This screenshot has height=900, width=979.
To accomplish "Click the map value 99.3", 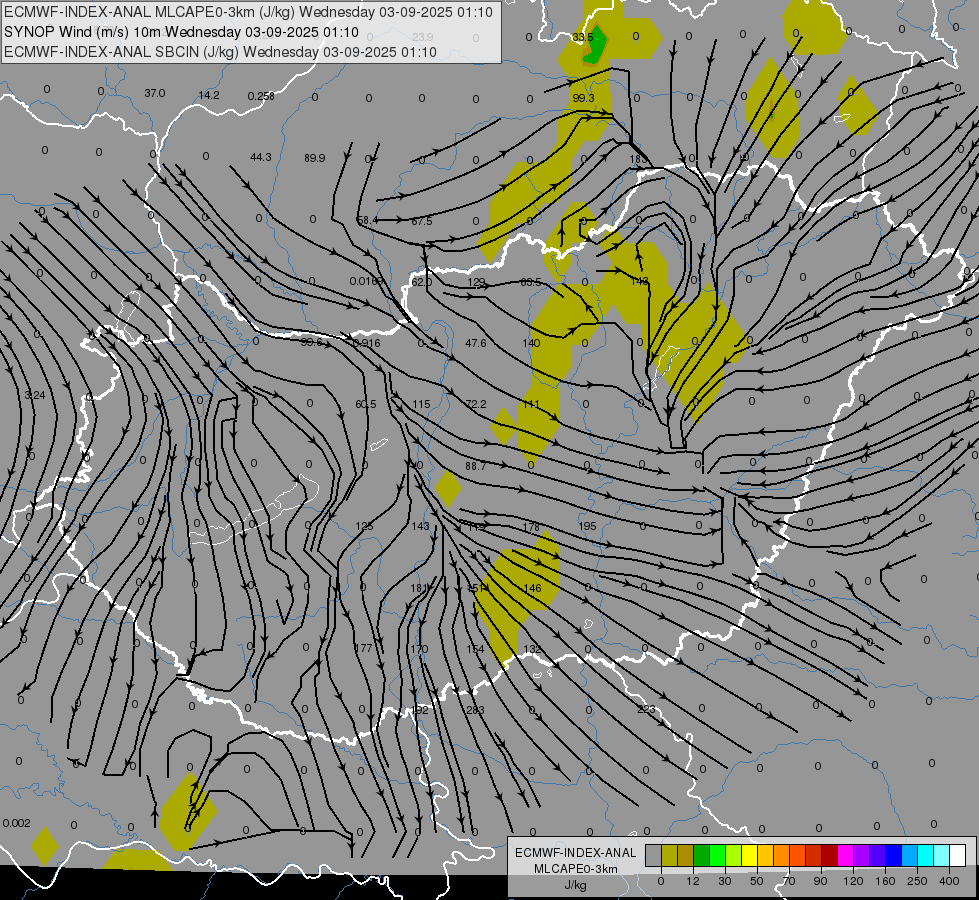I will 583,98.
